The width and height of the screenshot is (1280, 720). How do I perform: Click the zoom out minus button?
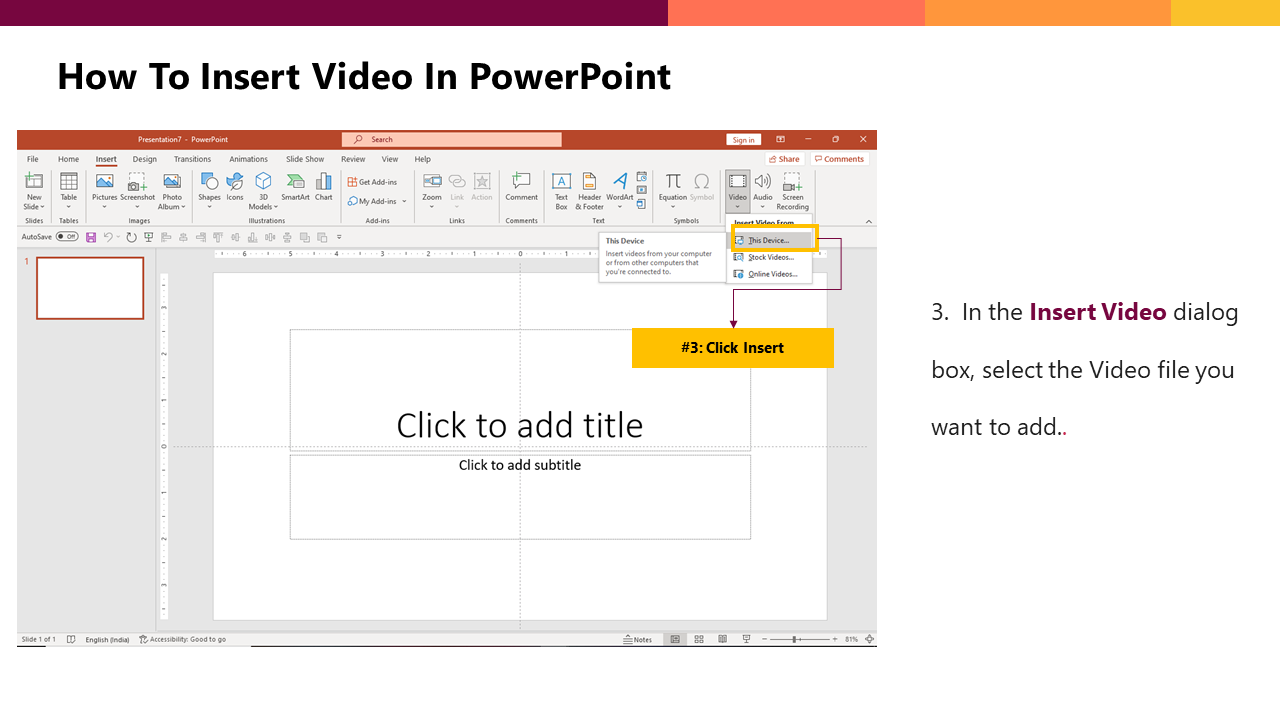tap(765, 639)
